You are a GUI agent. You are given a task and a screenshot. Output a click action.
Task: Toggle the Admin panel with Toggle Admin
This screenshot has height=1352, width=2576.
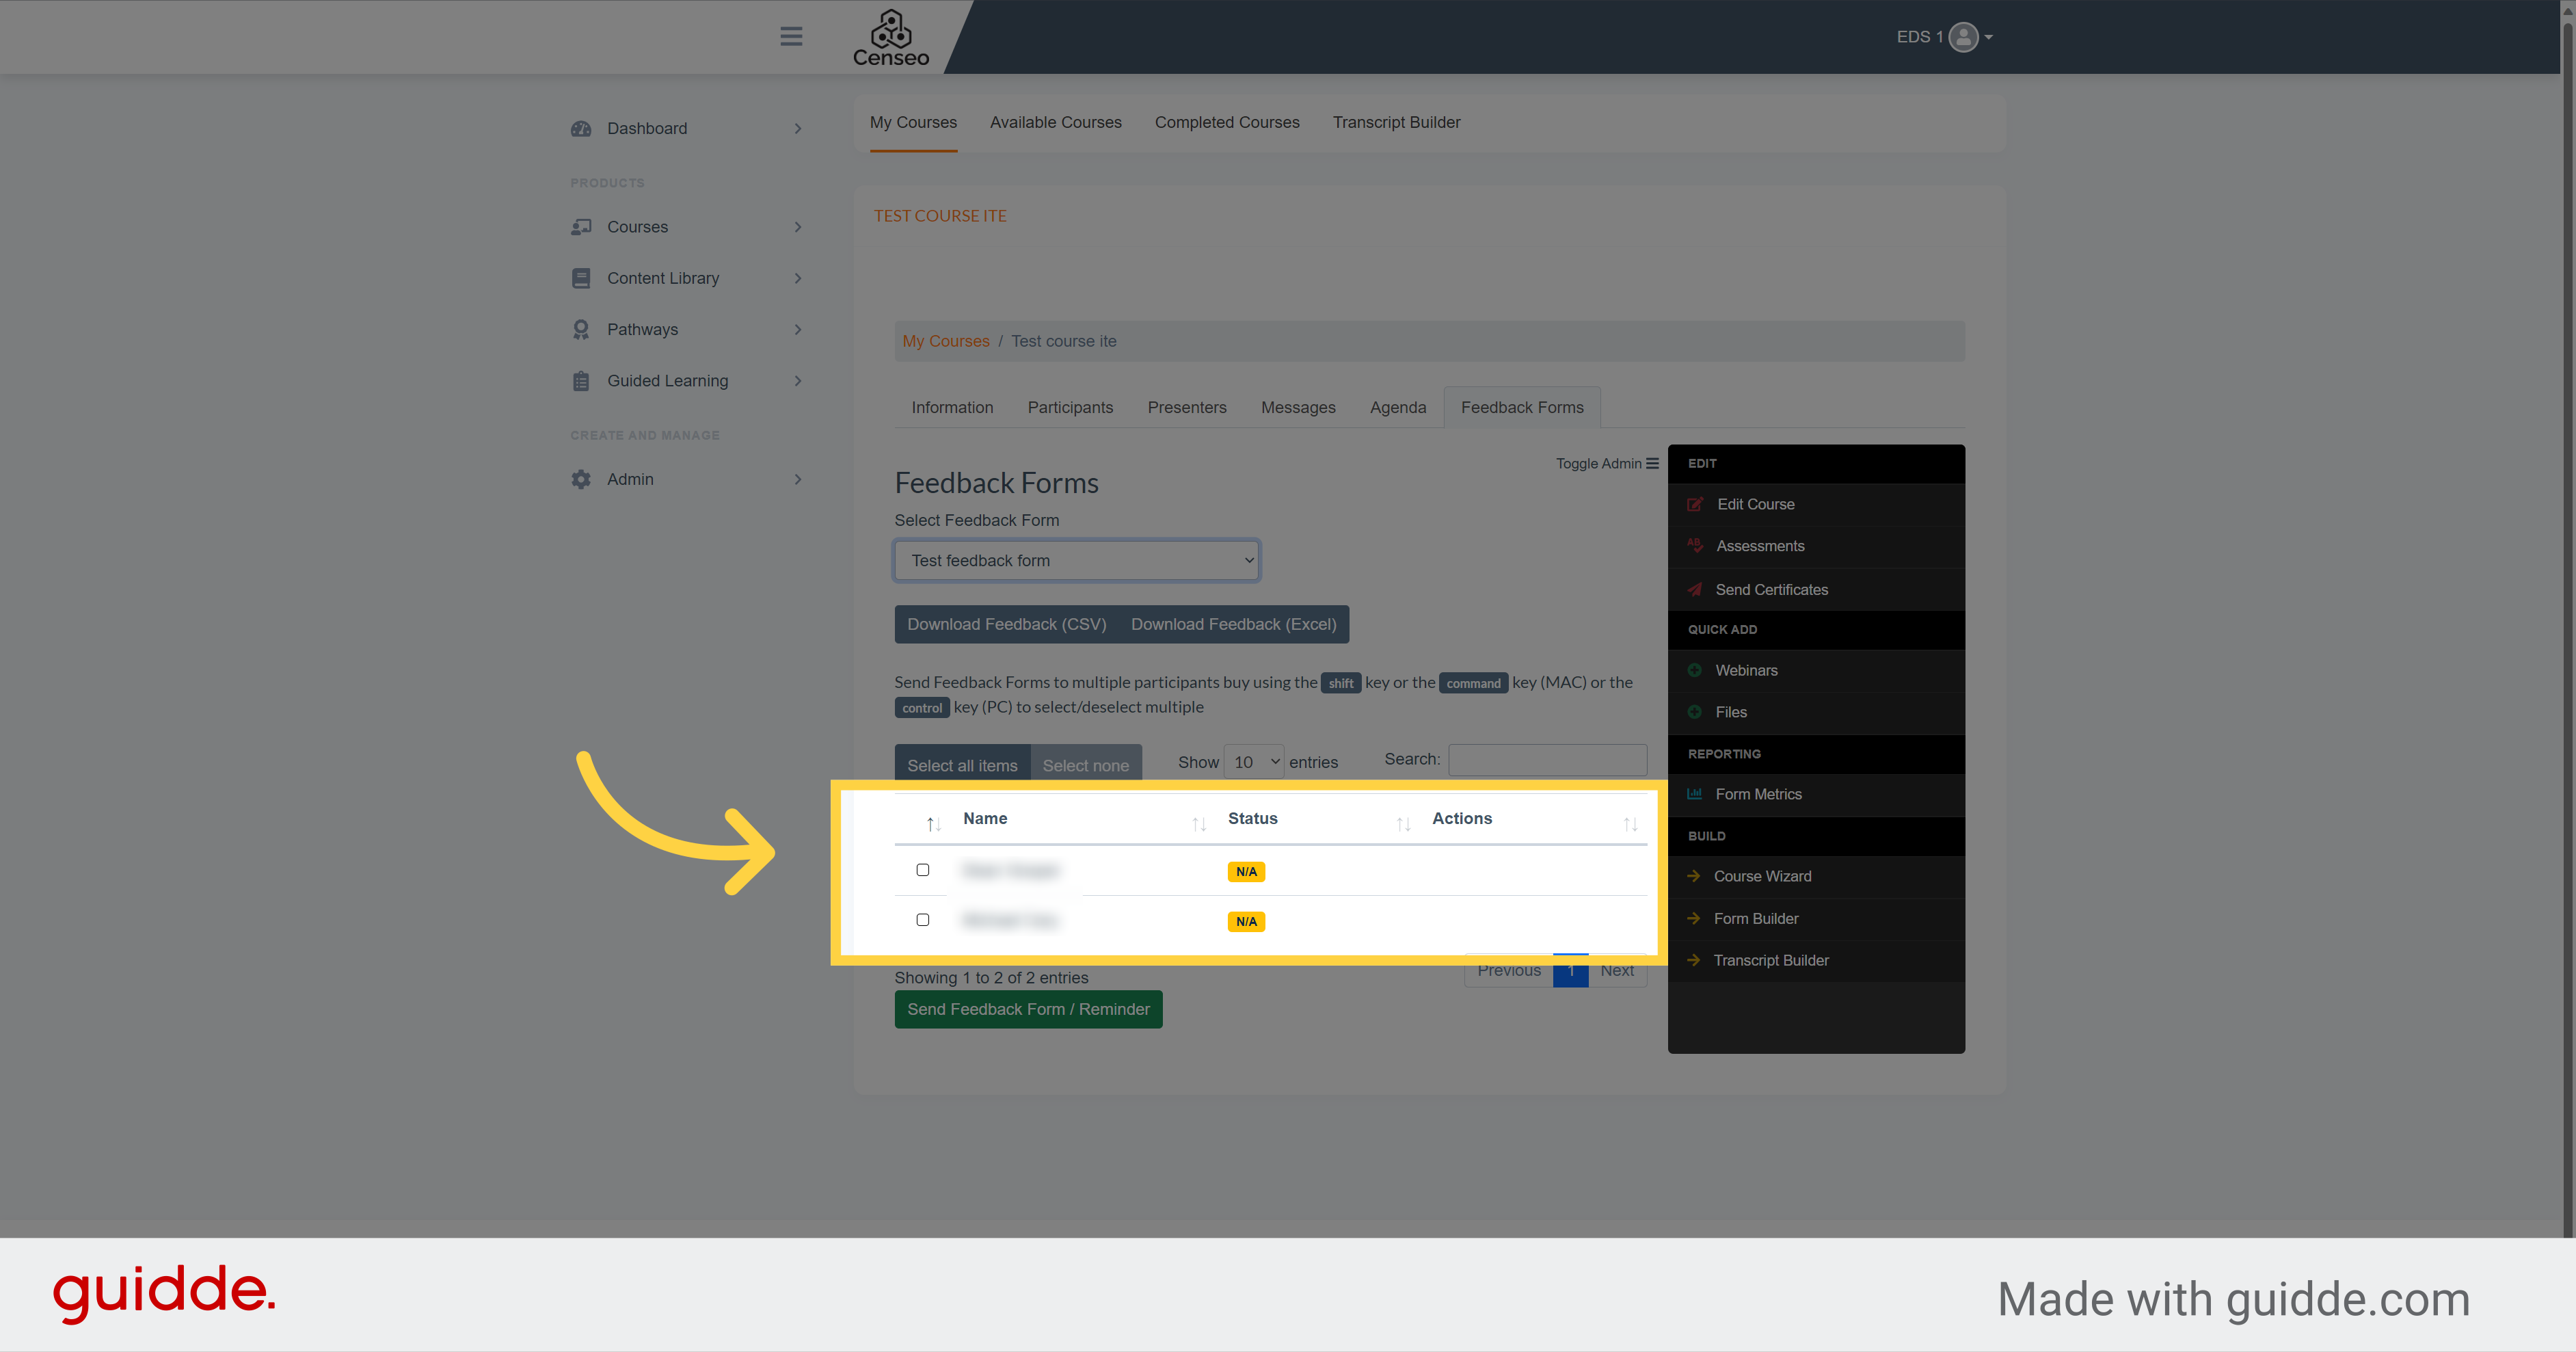[x=1607, y=464]
